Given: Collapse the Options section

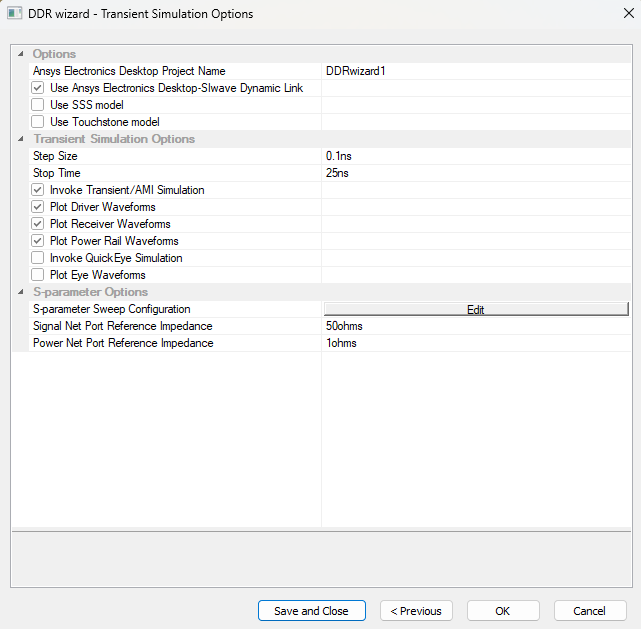Looking at the screenshot, I should (x=21, y=54).
